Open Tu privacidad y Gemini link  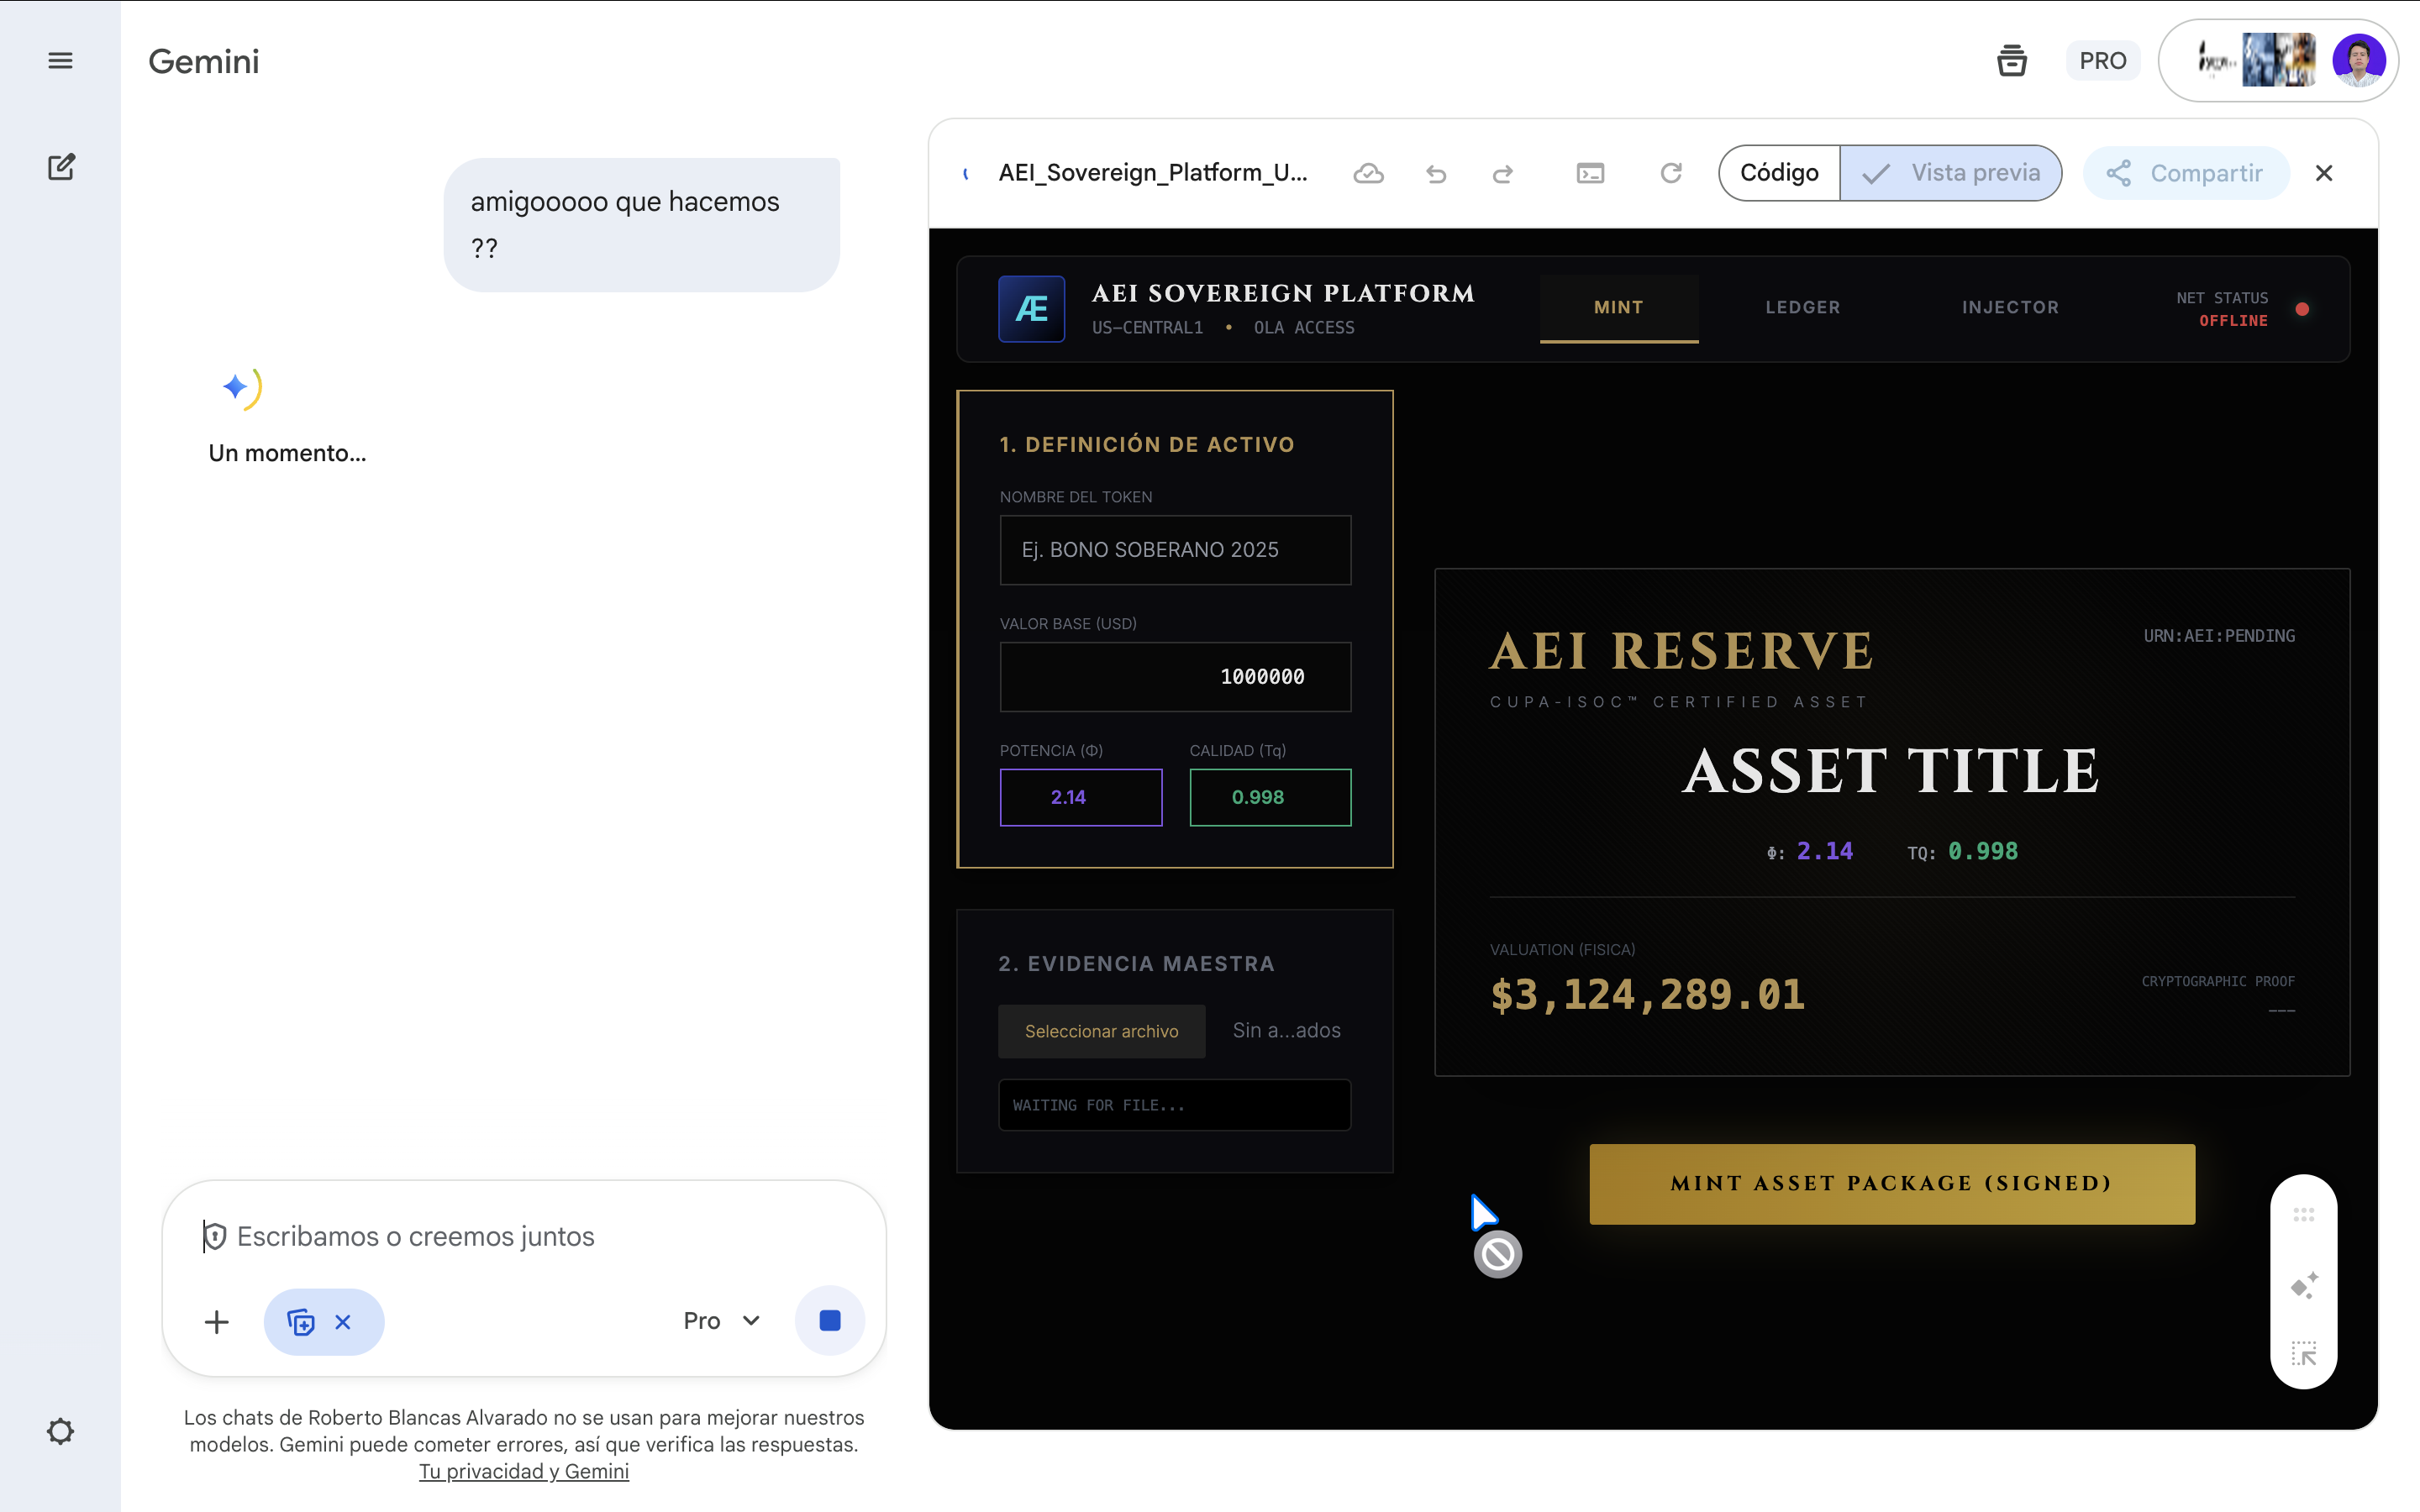click(523, 1471)
